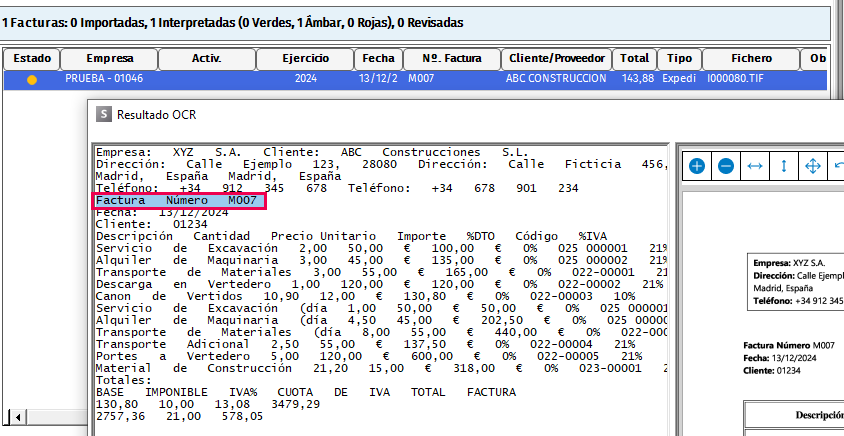Fit document to width icon
This screenshot has height=436, width=844.
point(755,166)
